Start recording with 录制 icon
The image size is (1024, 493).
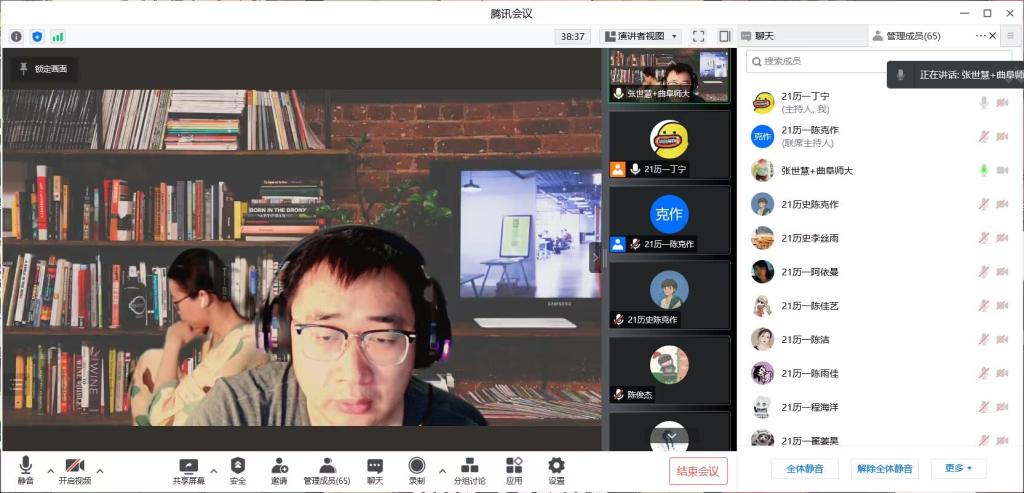pos(416,470)
